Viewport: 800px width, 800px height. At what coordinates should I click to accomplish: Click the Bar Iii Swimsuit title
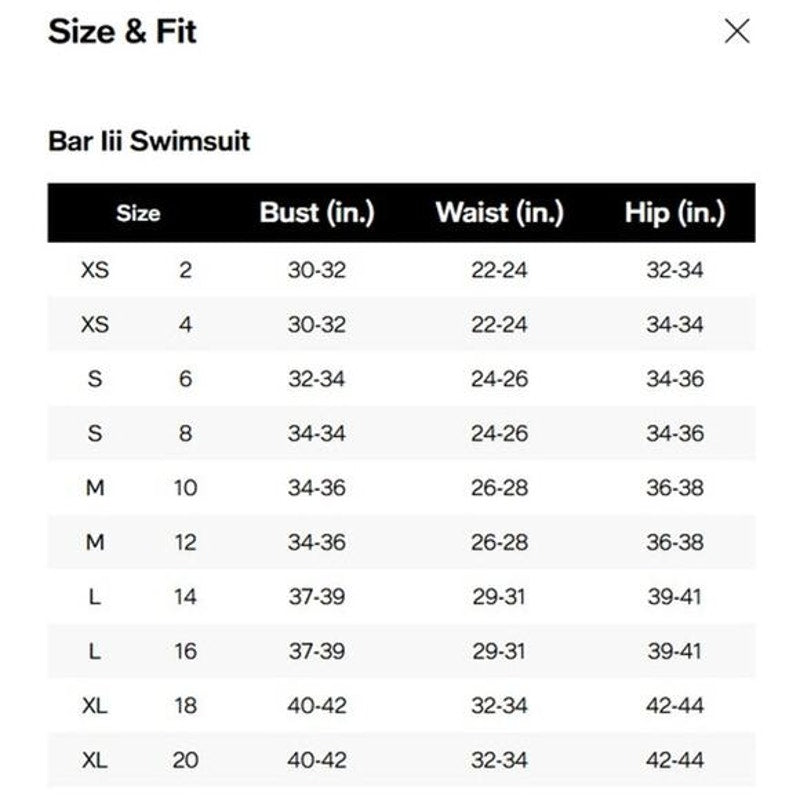pyautogui.click(x=150, y=143)
